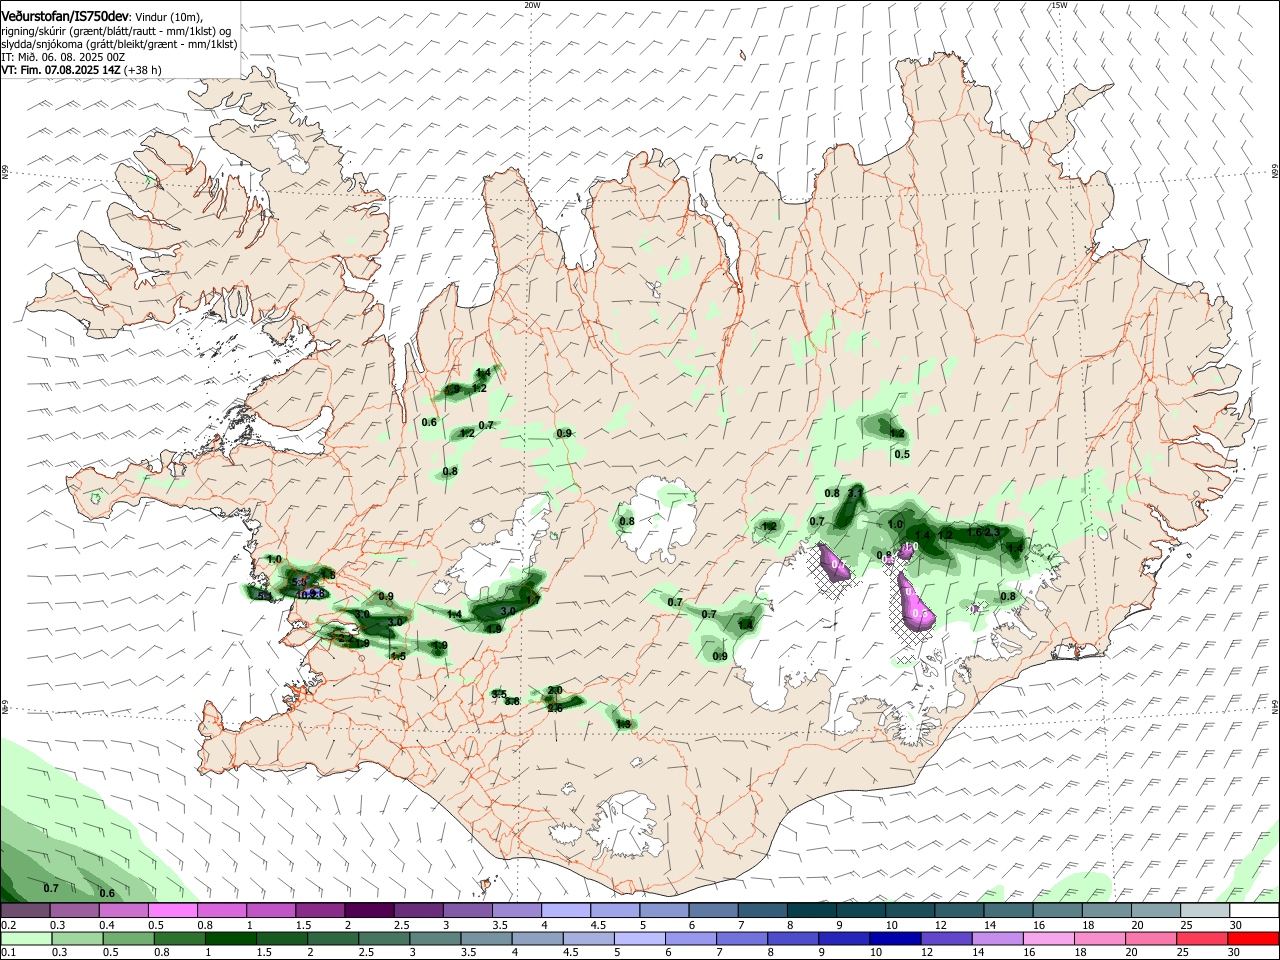The image size is (1280, 960).
Task: Click the 'VT: Fim. 07.08.2025 14Z (+38 h)' line
Action: (82, 70)
